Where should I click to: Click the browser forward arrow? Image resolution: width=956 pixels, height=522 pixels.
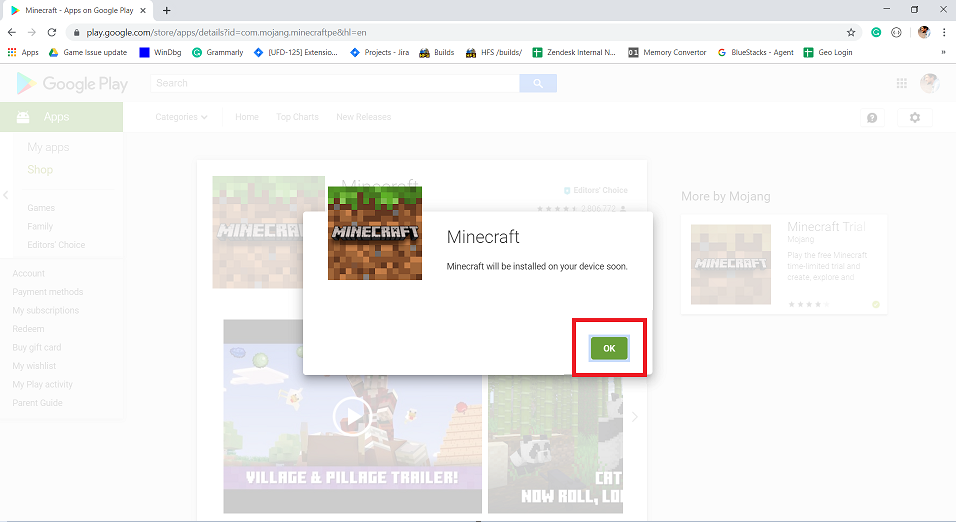tap(32, 32)
